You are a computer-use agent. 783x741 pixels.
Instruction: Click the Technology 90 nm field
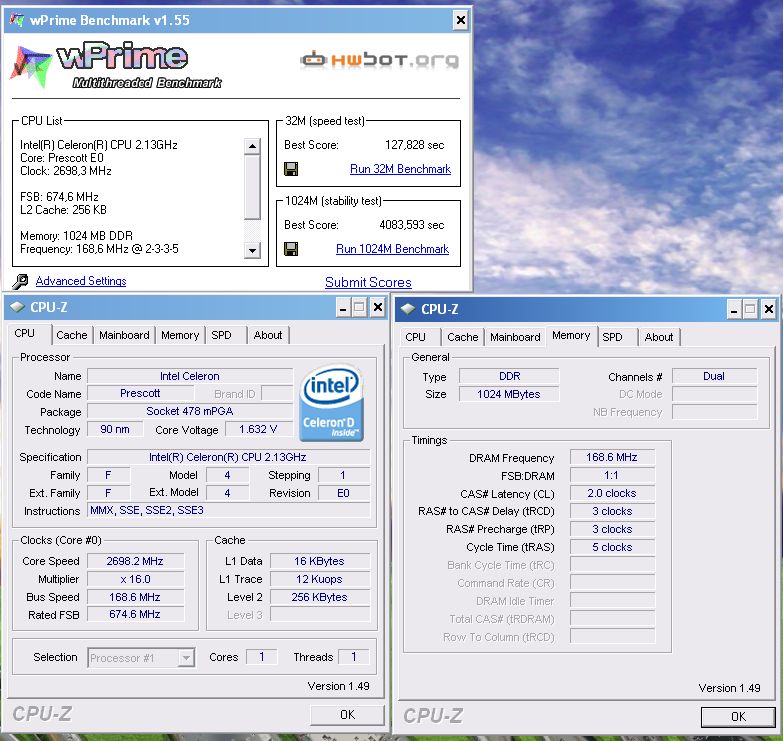click(x=115, y=429)
